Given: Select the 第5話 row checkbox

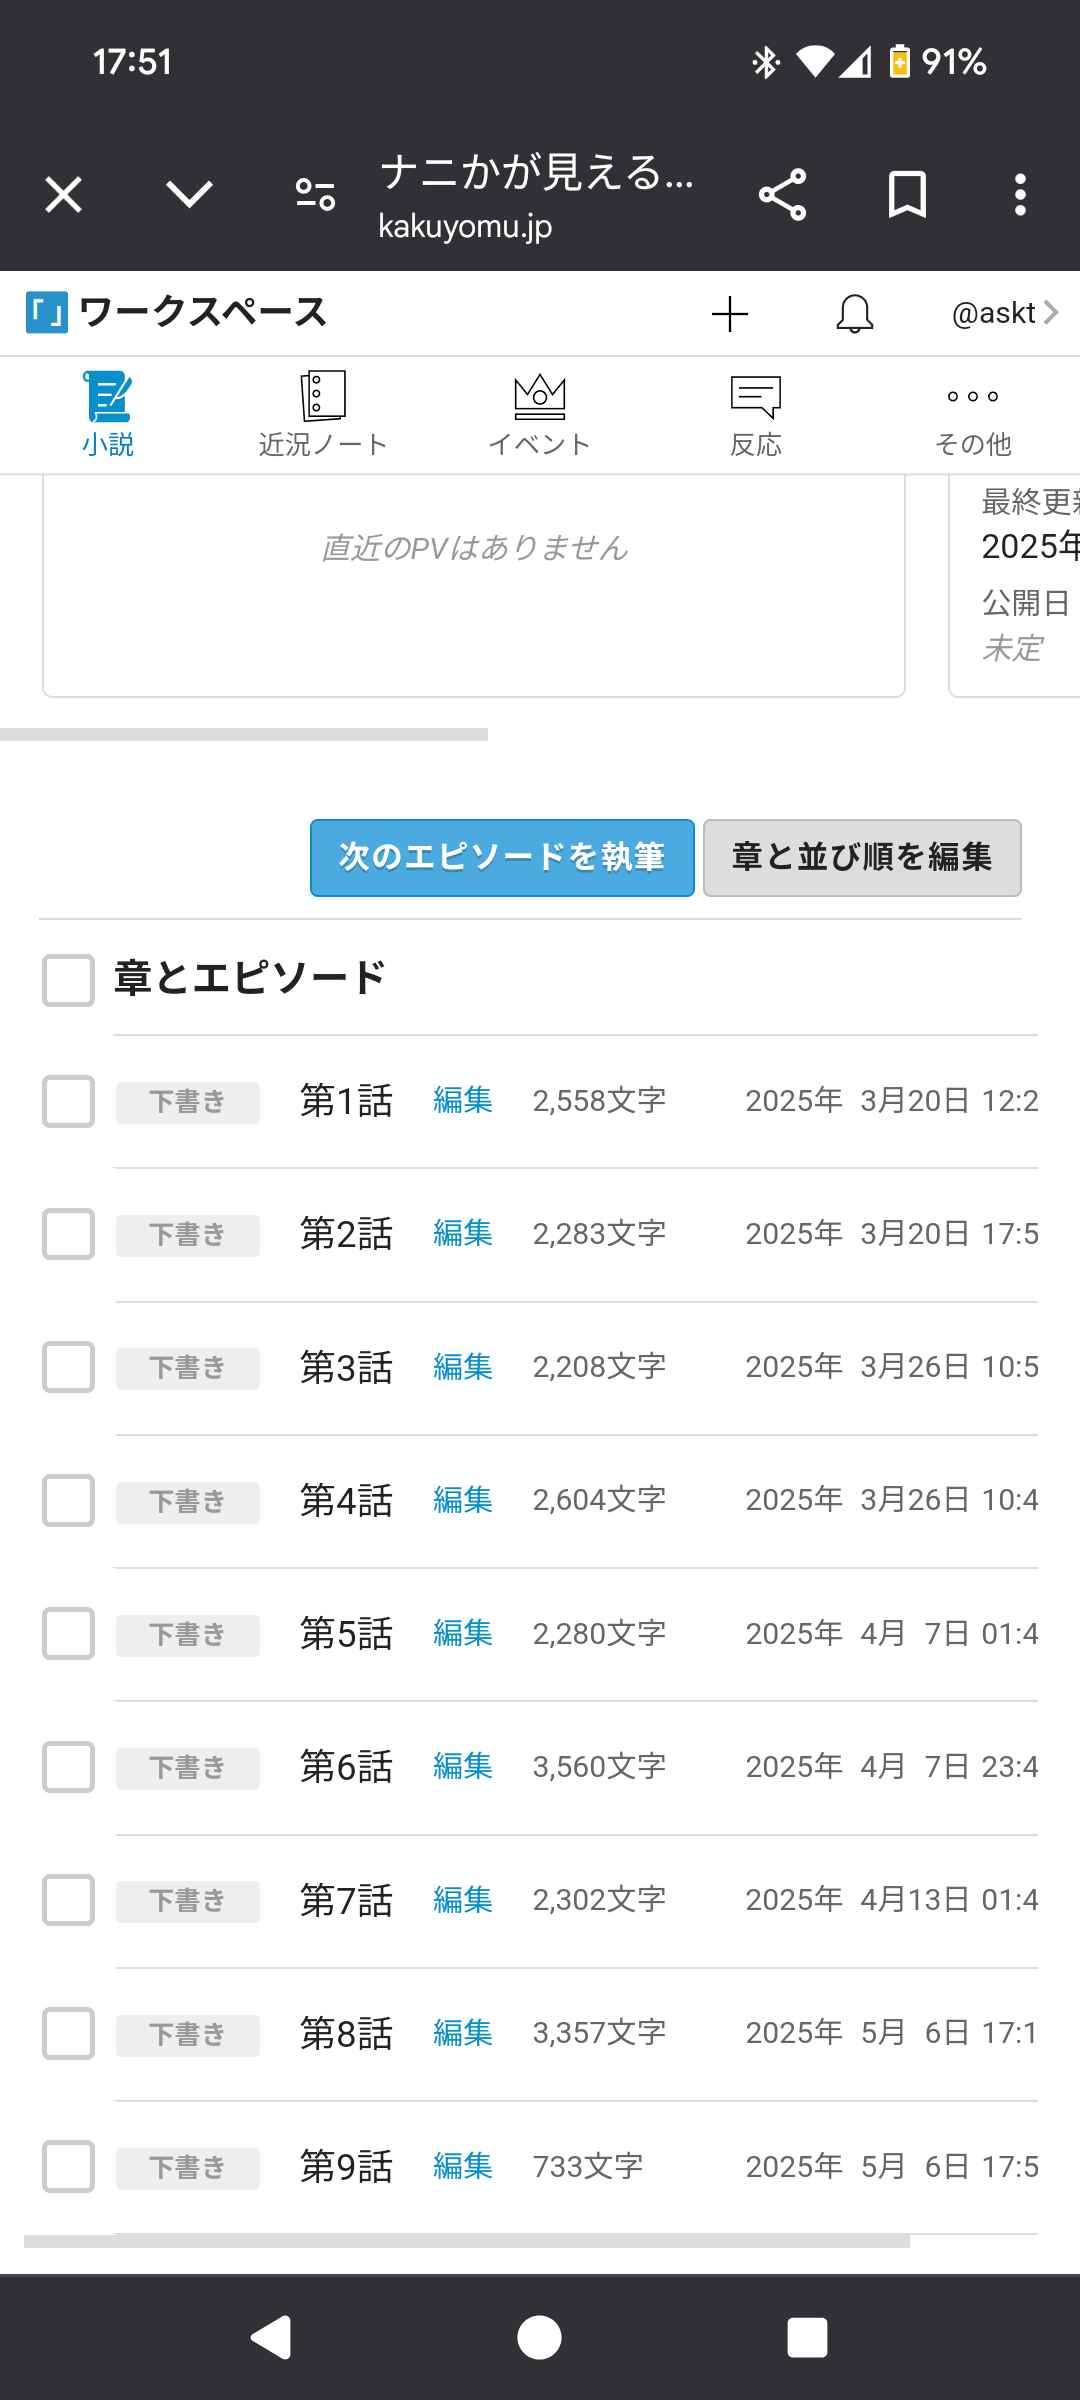Looking at the screenshot, I should pyautogui.click(x=68, y=1633).
